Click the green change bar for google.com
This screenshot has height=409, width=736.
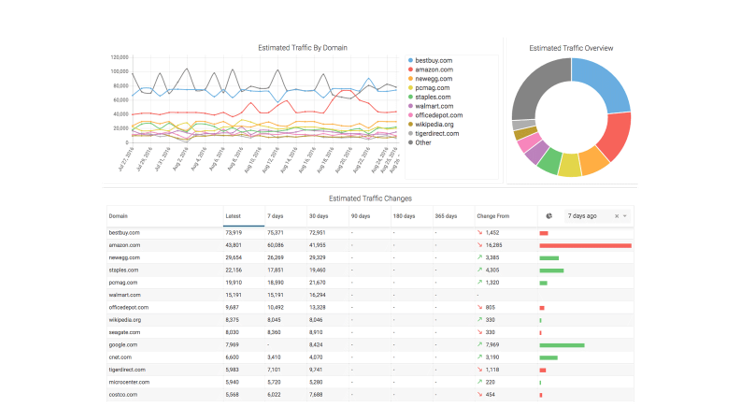(562, 345)
